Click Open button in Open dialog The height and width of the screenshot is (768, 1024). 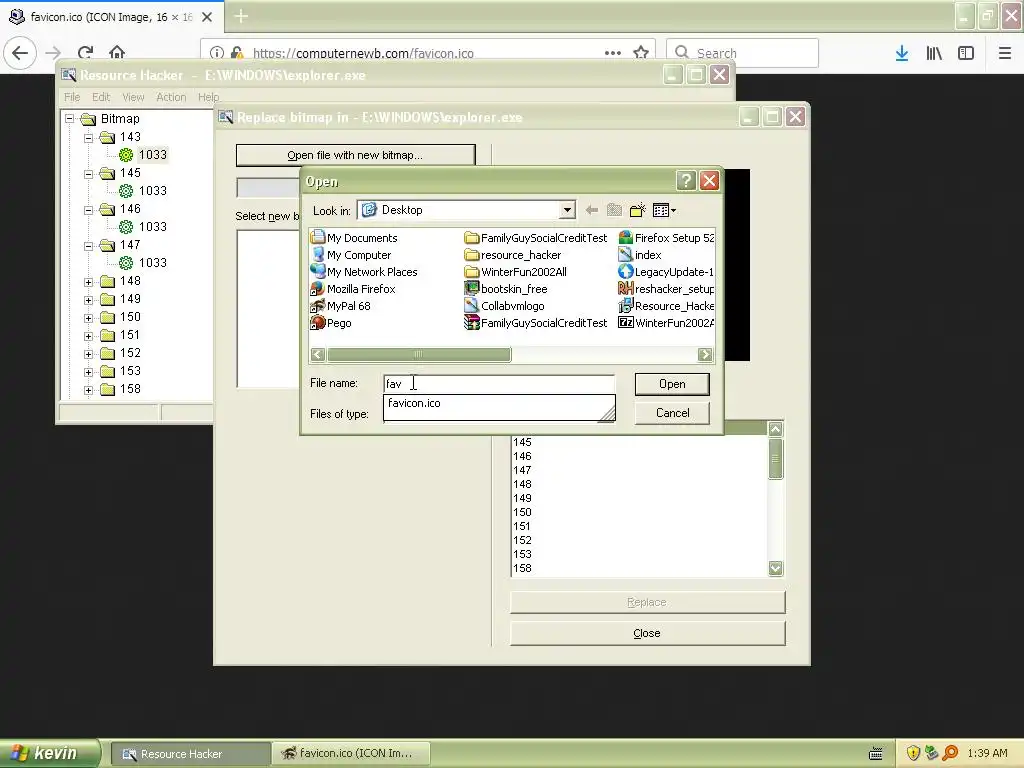pos(672,384)
